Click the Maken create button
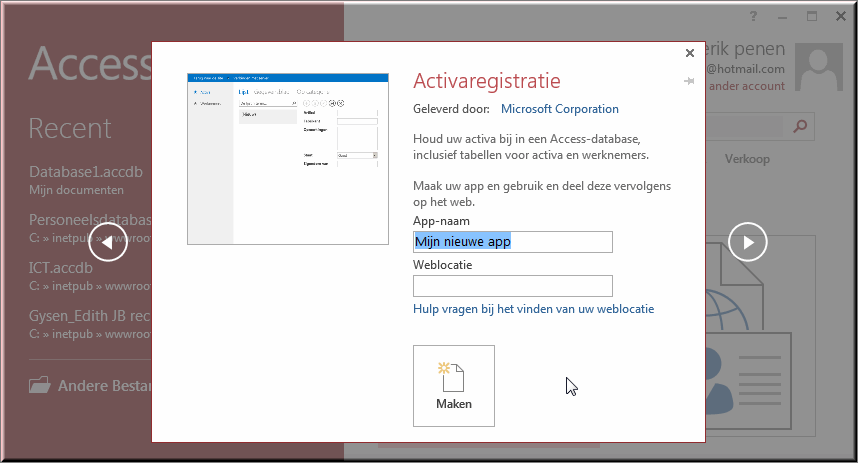 pyautogui.click(x=454, y=386)
